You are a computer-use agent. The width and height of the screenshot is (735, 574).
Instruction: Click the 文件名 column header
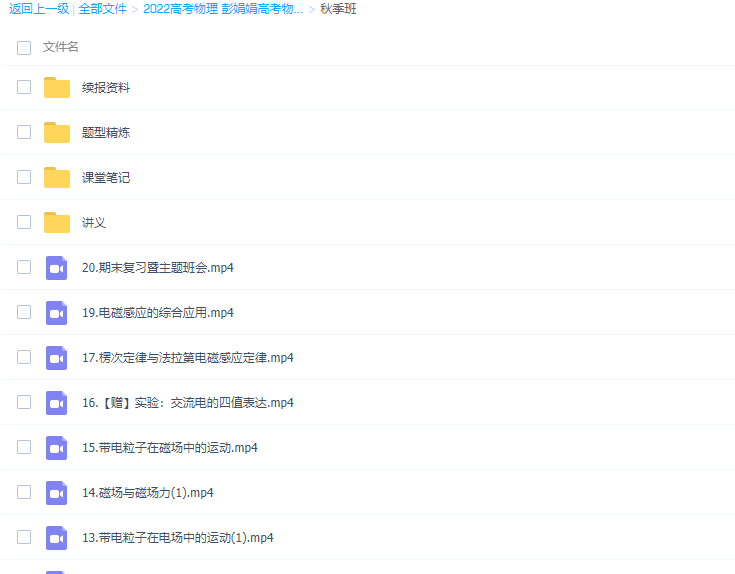61,47
